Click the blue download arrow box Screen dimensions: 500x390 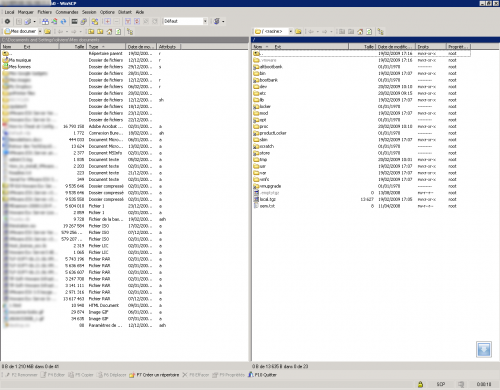point(484,349)
